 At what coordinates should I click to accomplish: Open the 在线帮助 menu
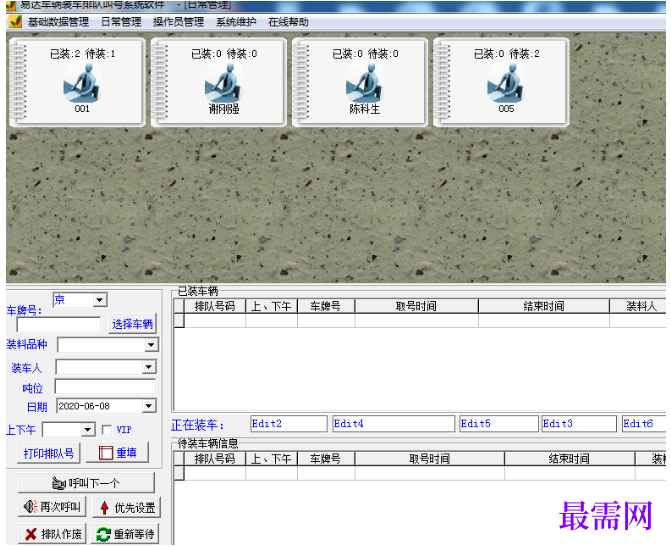[x=288, y=22]
